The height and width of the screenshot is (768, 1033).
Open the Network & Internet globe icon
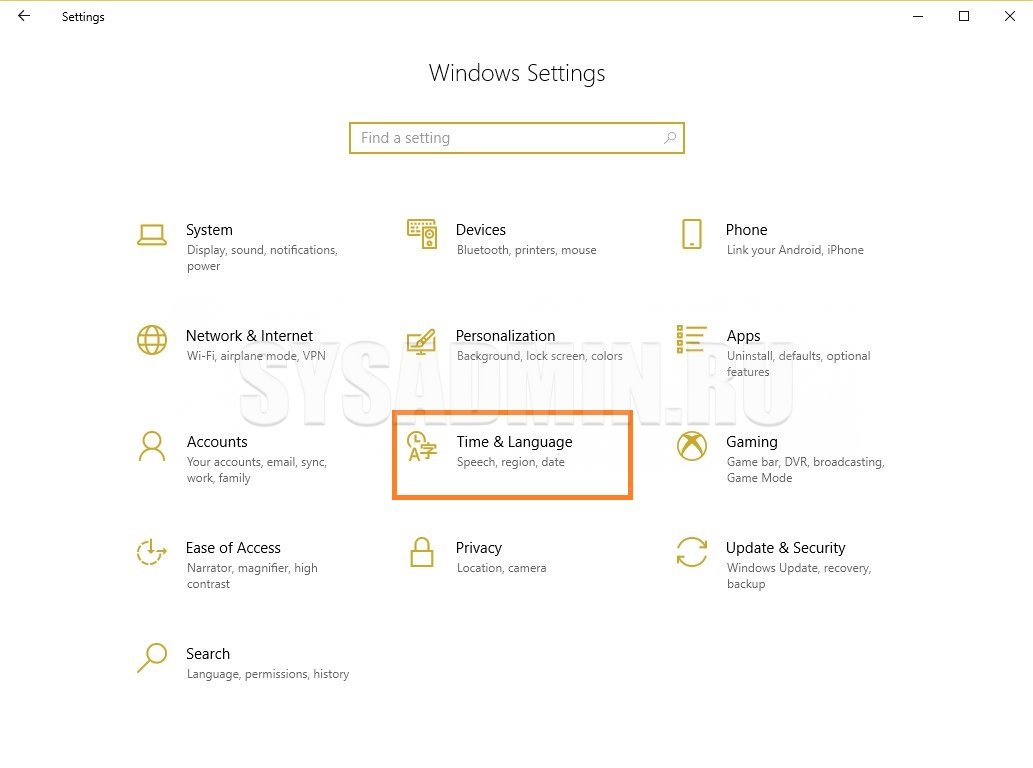coord(152,340)
